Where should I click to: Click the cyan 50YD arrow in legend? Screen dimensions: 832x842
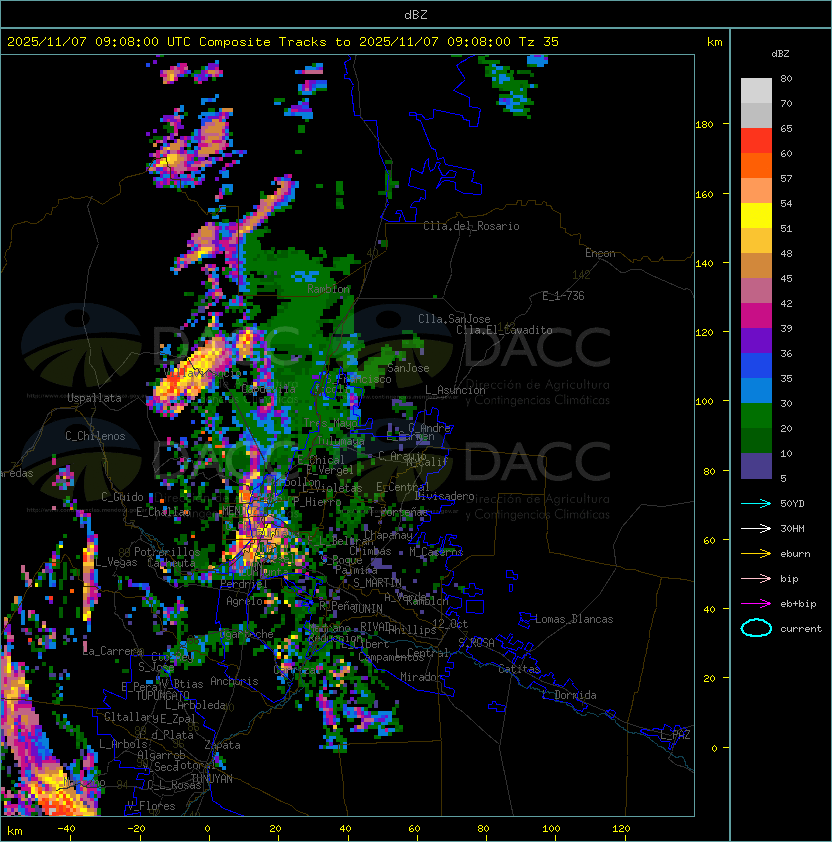coord(756,503)
